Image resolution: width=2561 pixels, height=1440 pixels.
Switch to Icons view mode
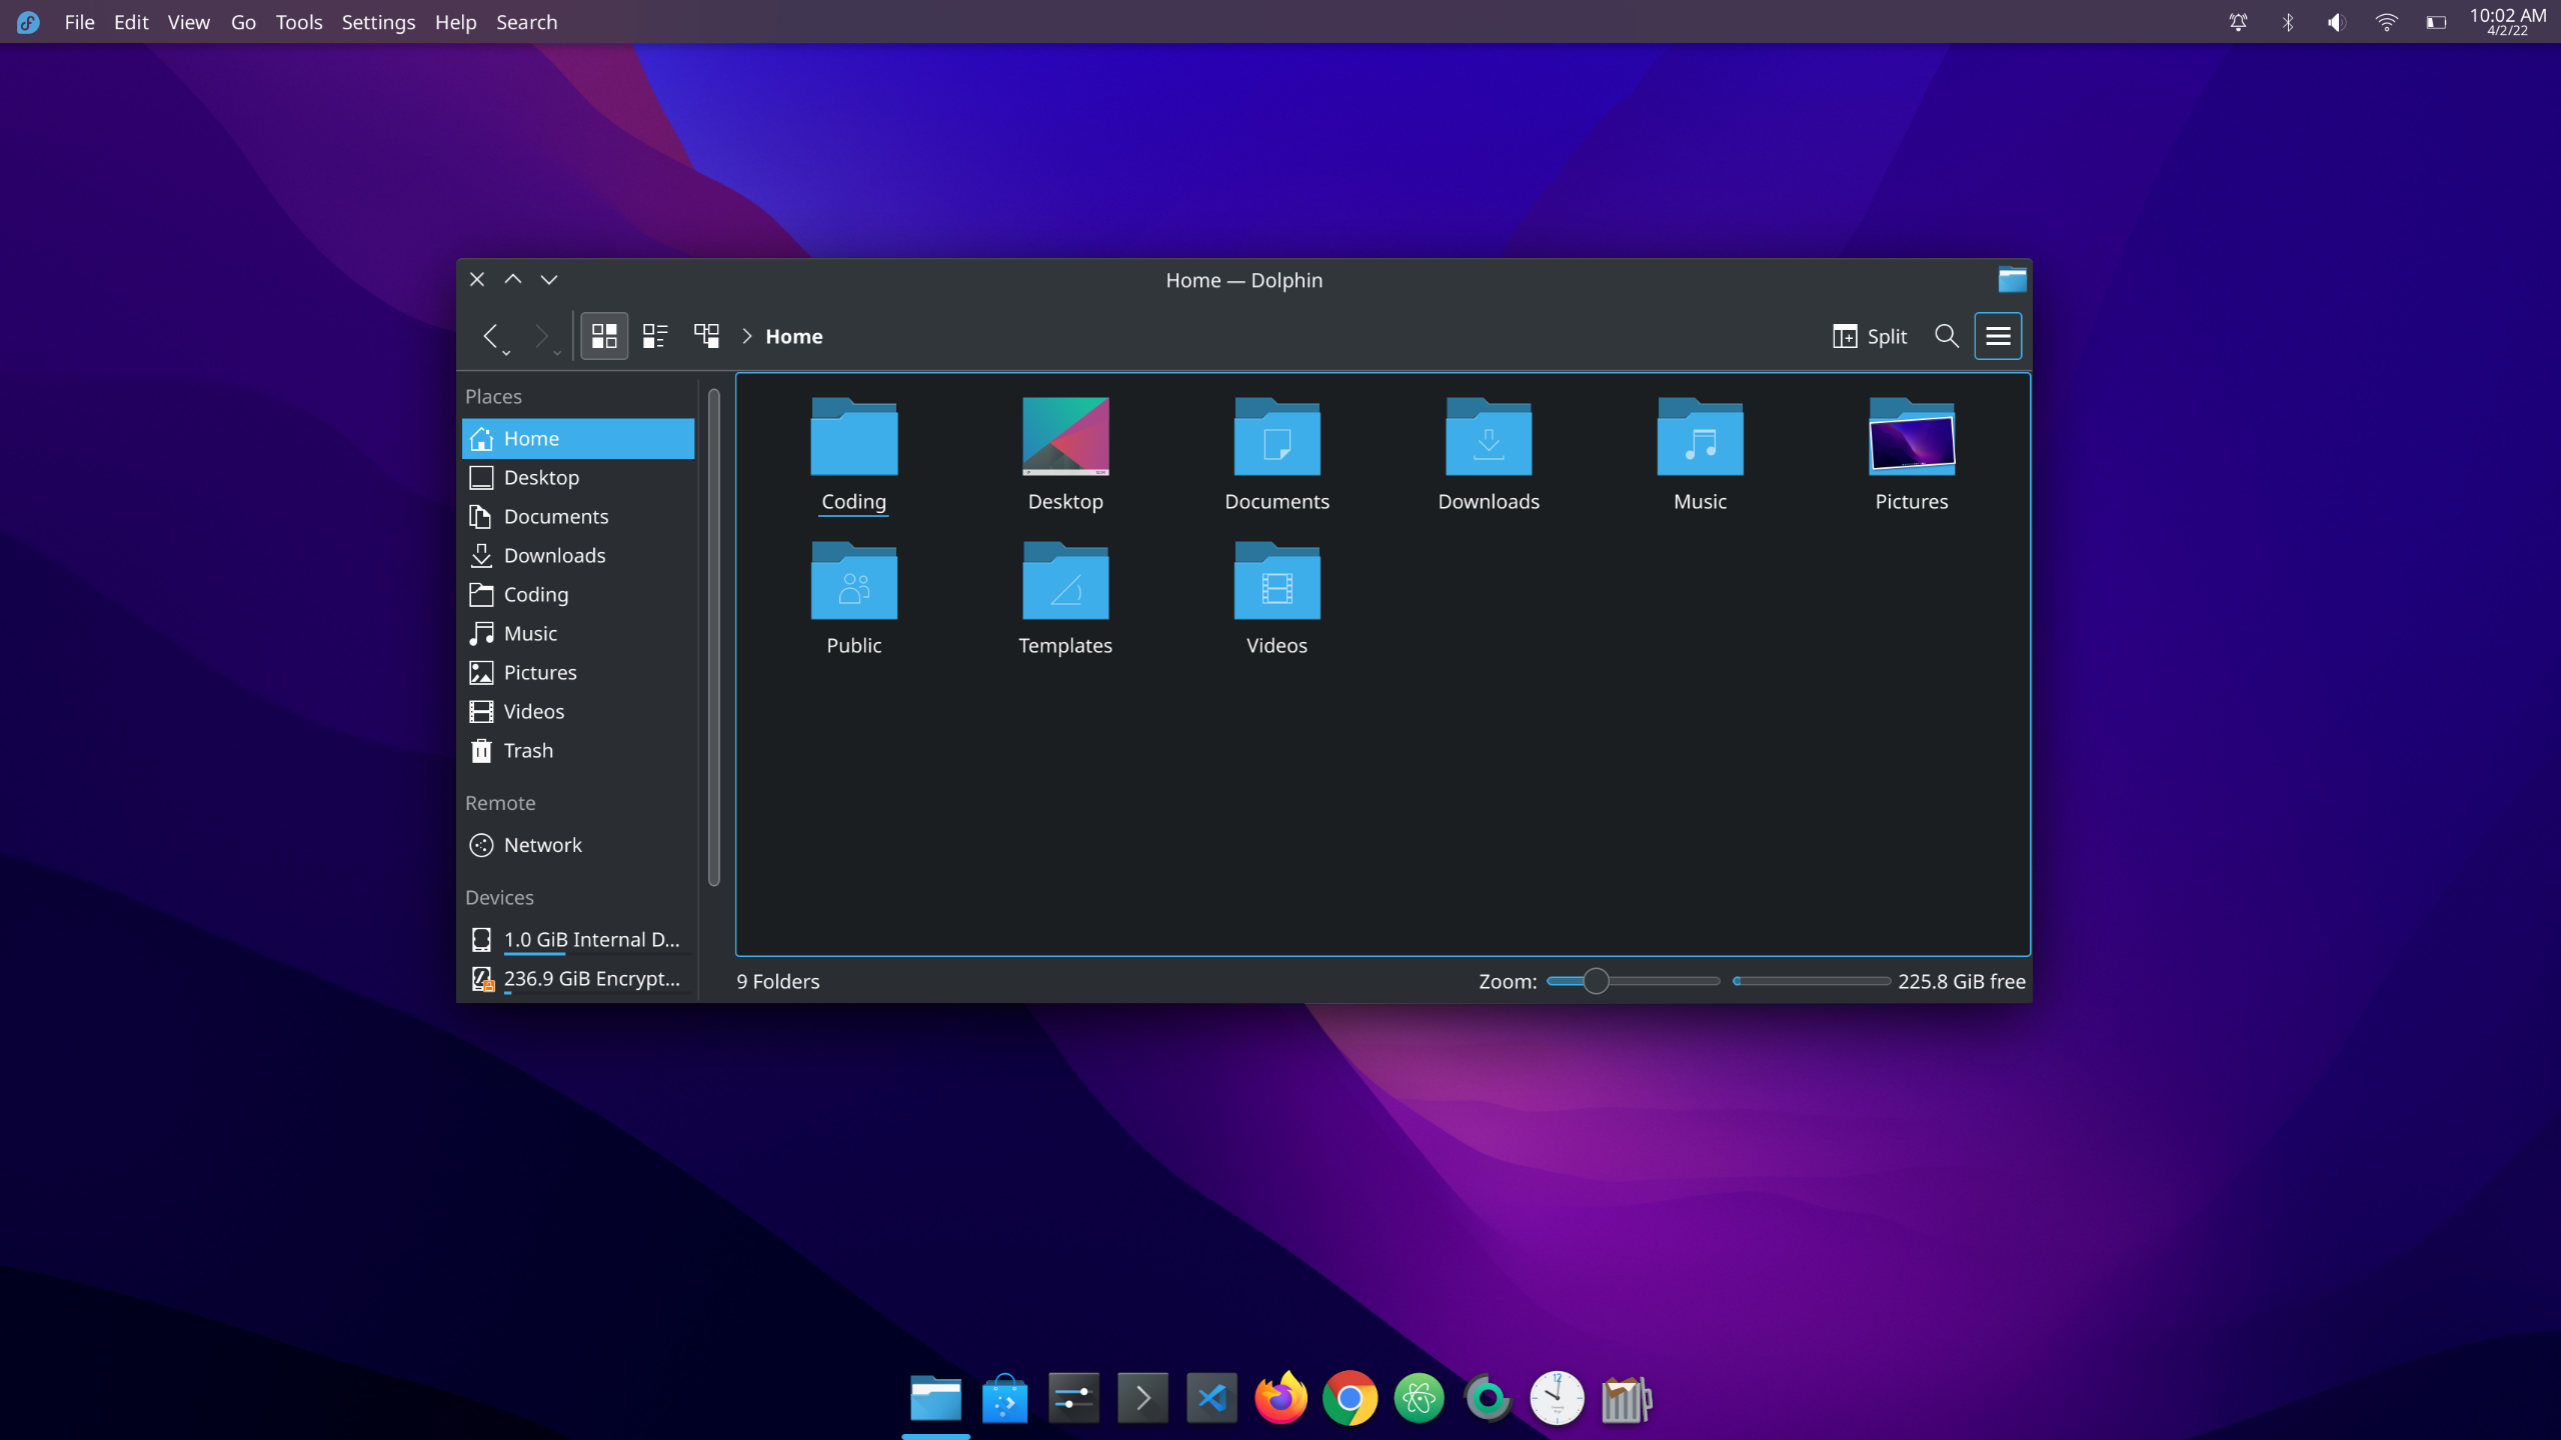pos(604,336)
